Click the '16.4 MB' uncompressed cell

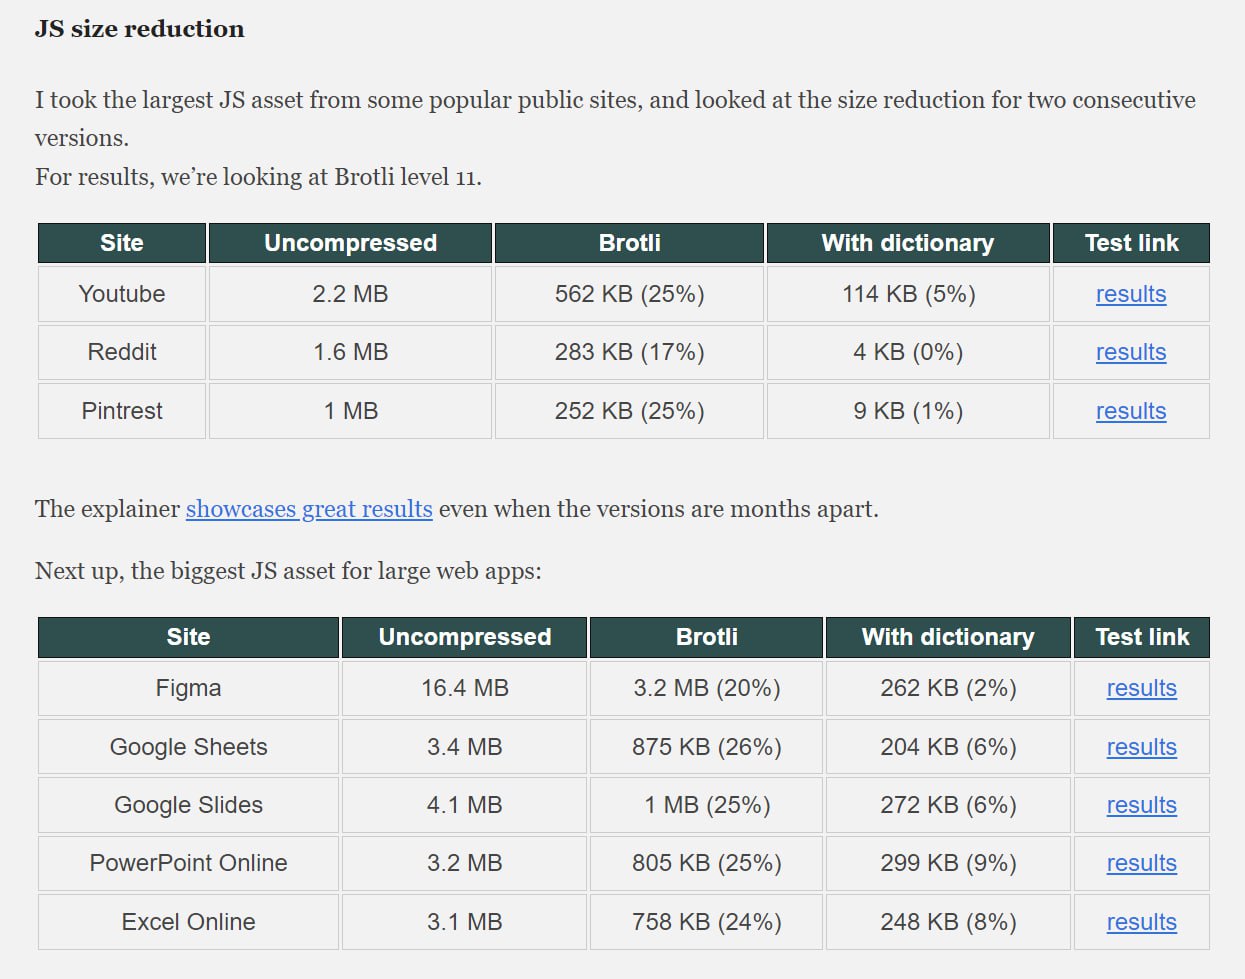click(465, 688)
